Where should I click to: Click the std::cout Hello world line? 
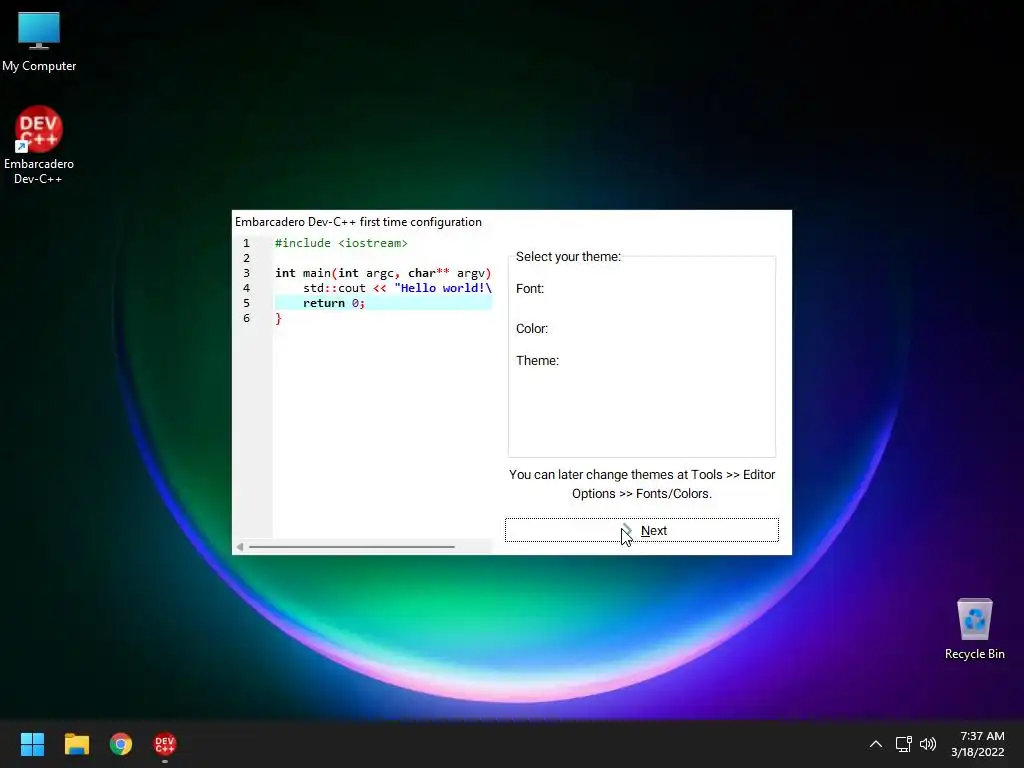(x=397, y=288)
